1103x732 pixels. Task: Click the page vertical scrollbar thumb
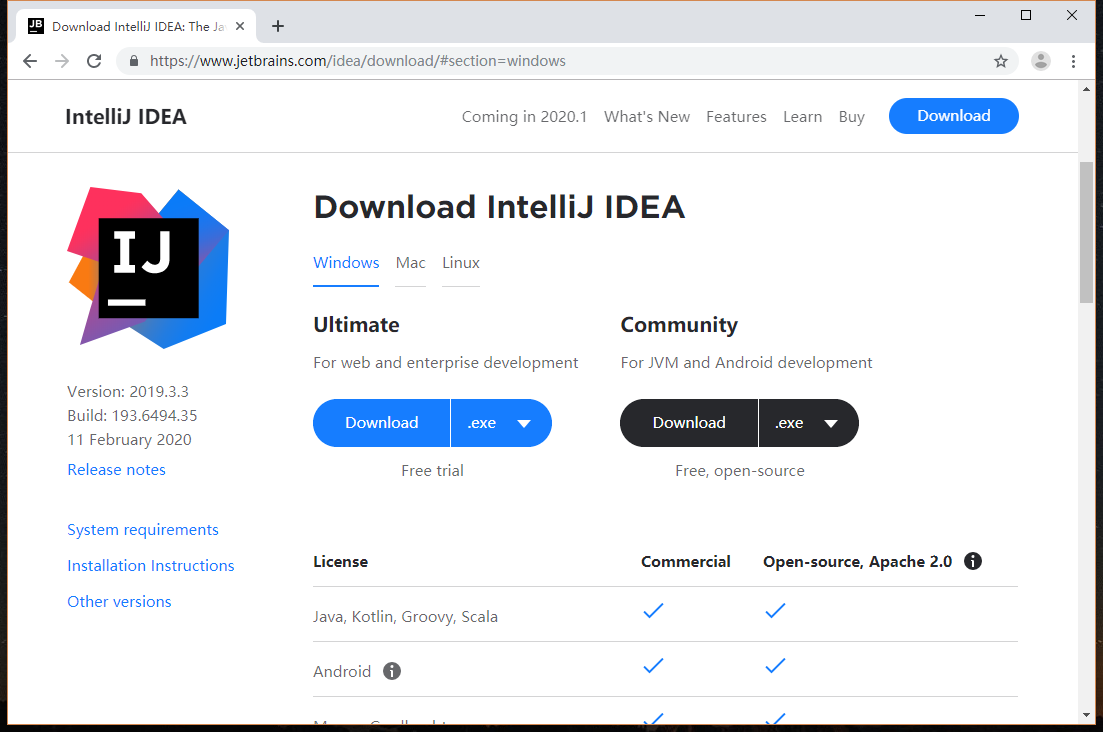[1087, 232]
